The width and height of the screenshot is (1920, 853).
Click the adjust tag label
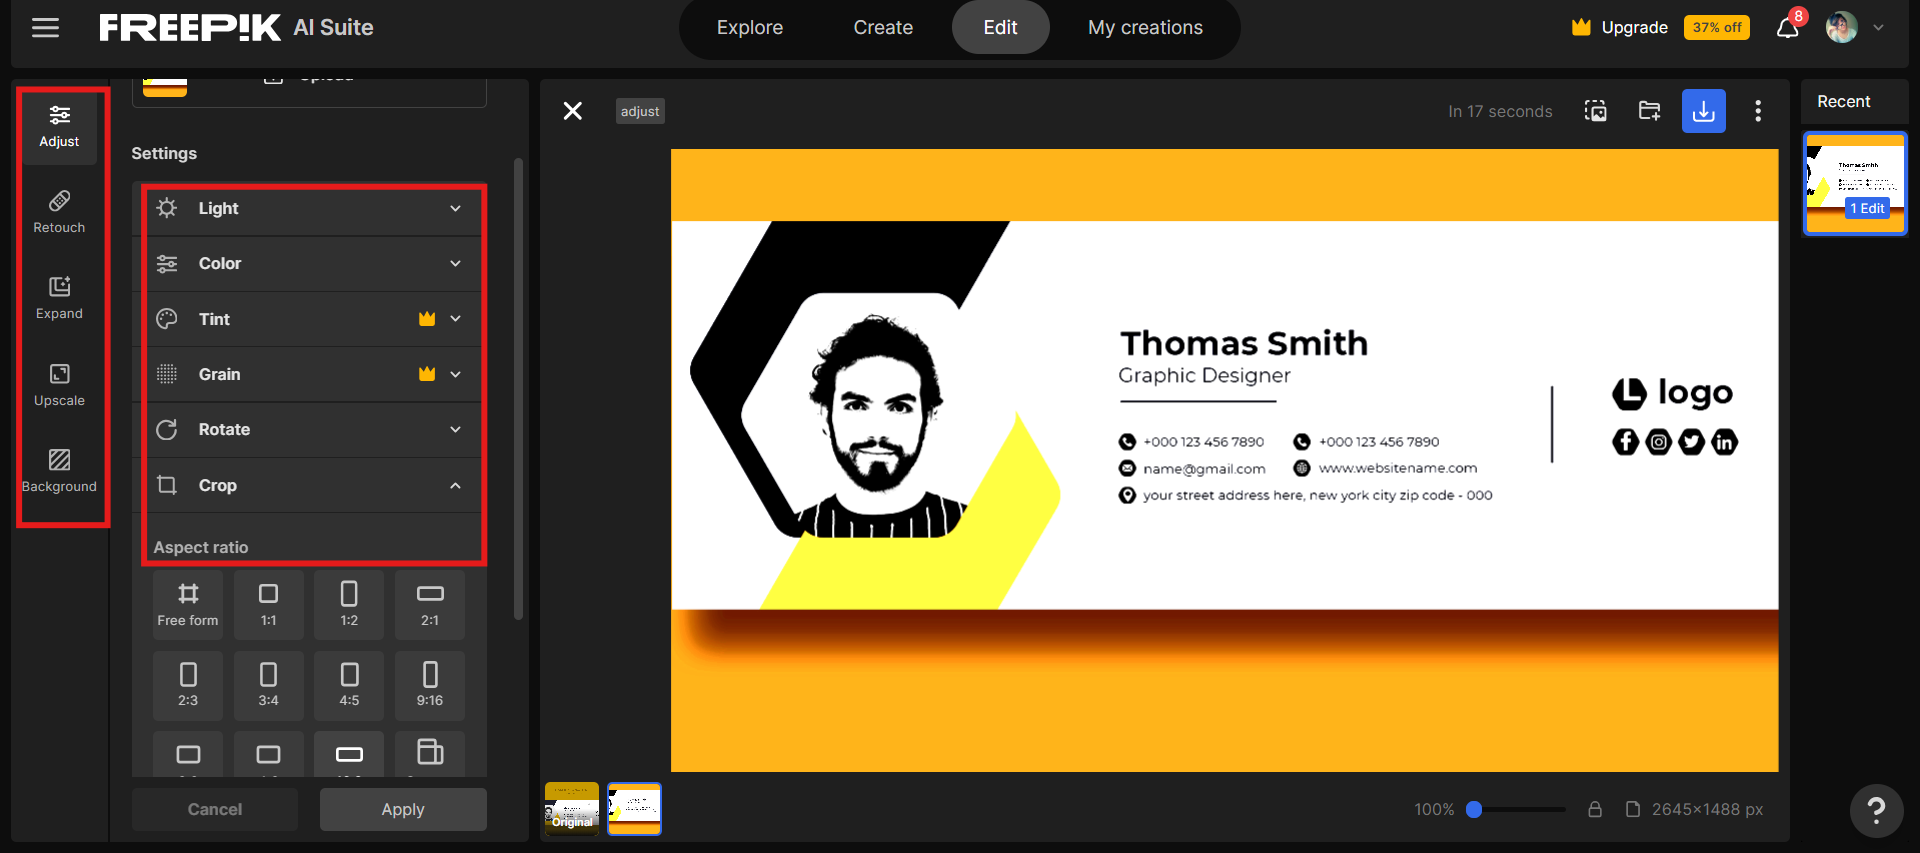tap(640, 111)
